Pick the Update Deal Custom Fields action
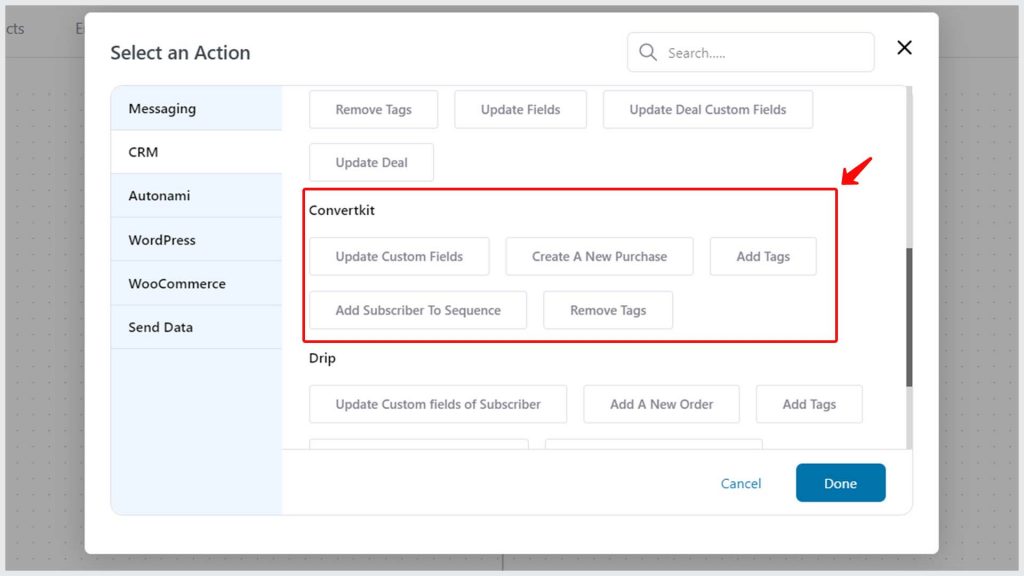Screen dimensions: 1024x576 (707, 110)
